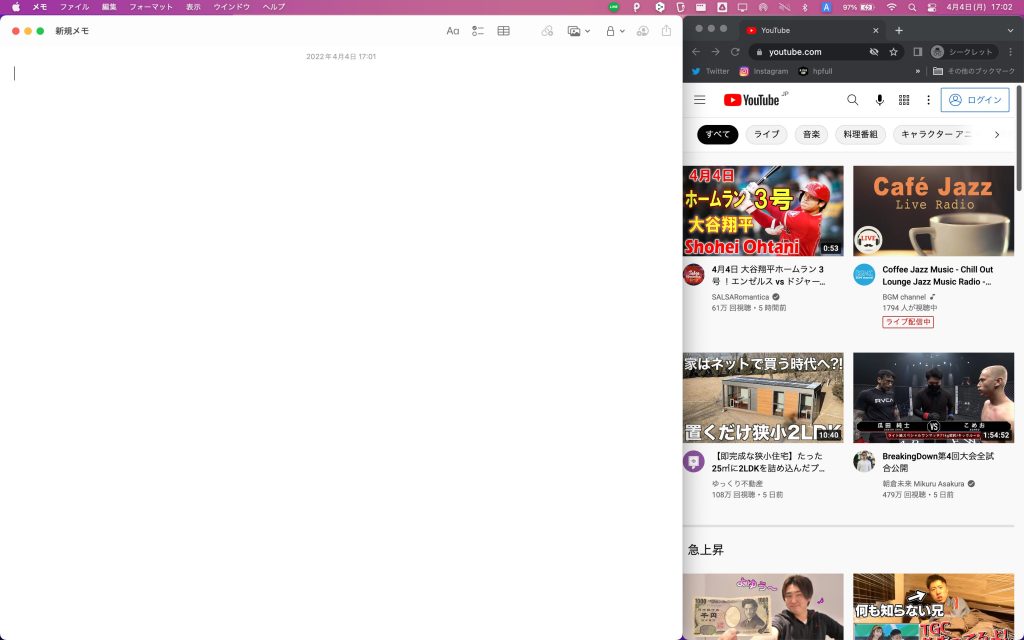Open YouTube search
Screen dimensions: 1024x640
(852, 100)
